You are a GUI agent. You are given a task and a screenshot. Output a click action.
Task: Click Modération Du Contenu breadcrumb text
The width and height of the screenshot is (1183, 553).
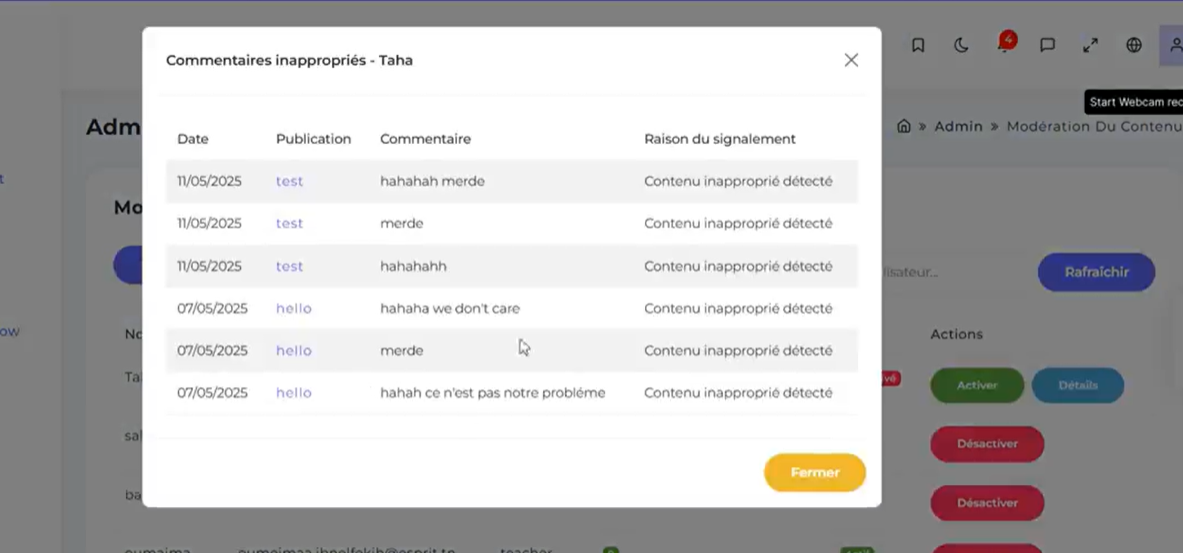[1094, 126]
